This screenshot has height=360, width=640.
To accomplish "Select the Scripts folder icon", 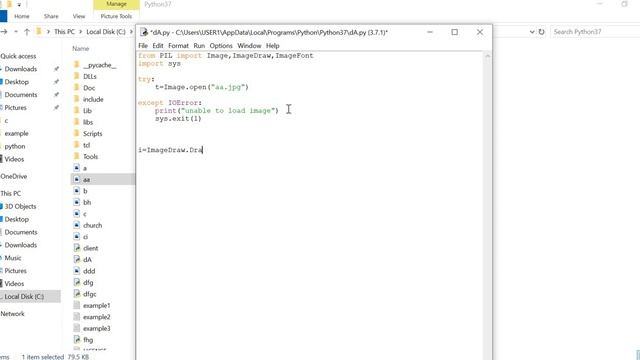I will pyautogui.click(x=76, y=133).
